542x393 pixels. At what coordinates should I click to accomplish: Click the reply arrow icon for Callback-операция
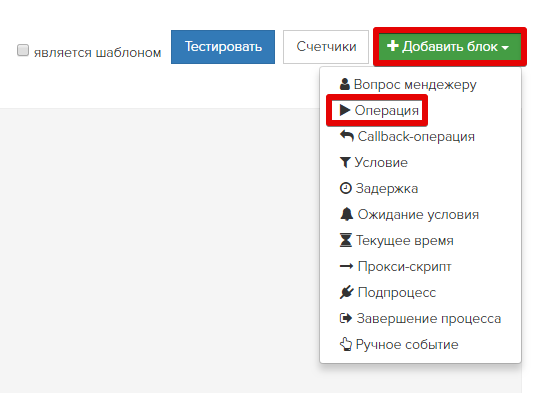tap(347, 135)
